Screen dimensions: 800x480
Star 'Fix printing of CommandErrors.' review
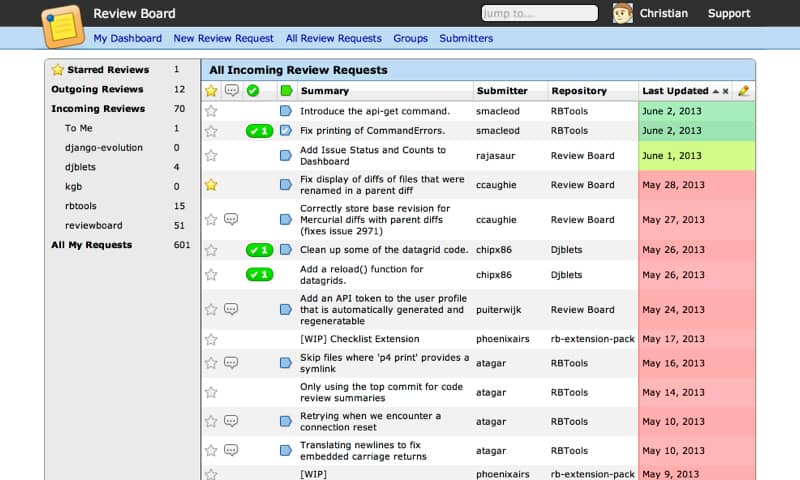coord(211,131)
